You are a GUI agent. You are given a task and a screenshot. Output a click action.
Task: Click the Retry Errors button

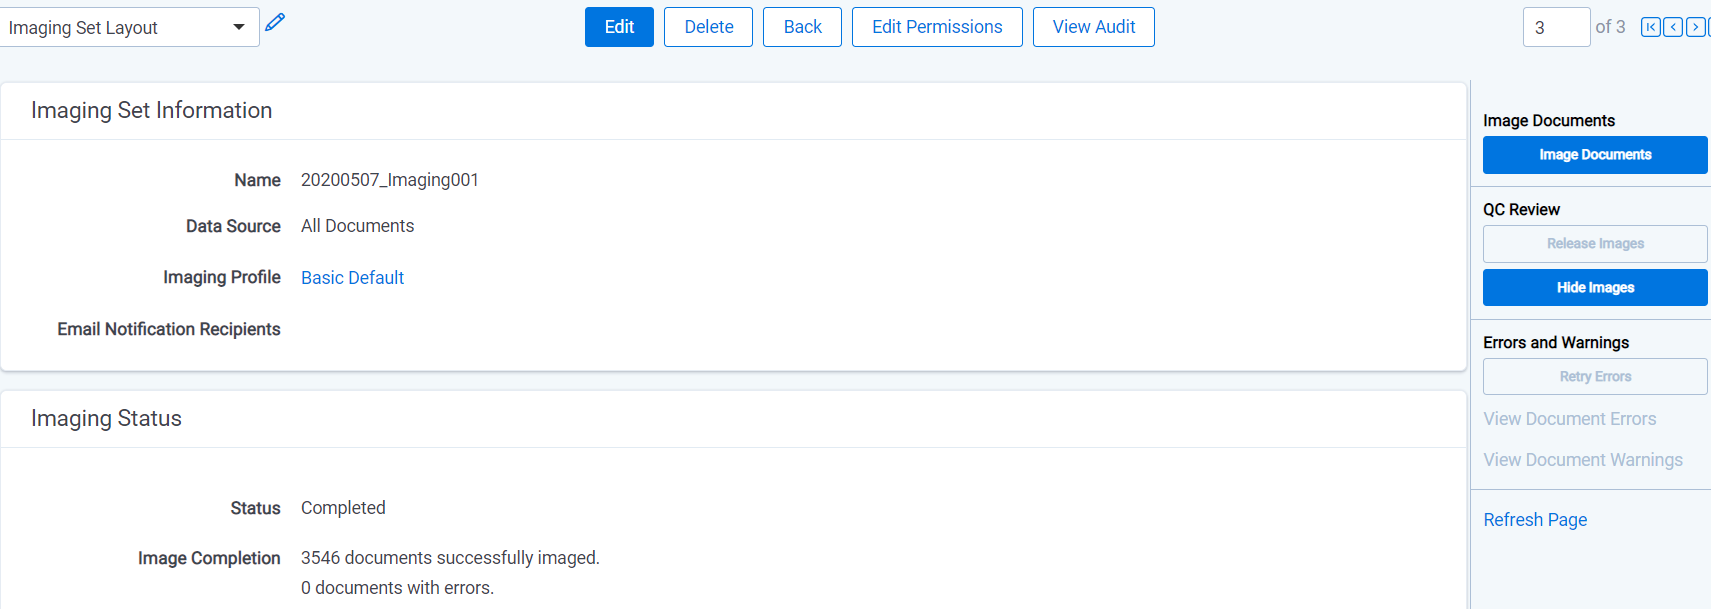pyautogui.click(x=1595, y=377)
